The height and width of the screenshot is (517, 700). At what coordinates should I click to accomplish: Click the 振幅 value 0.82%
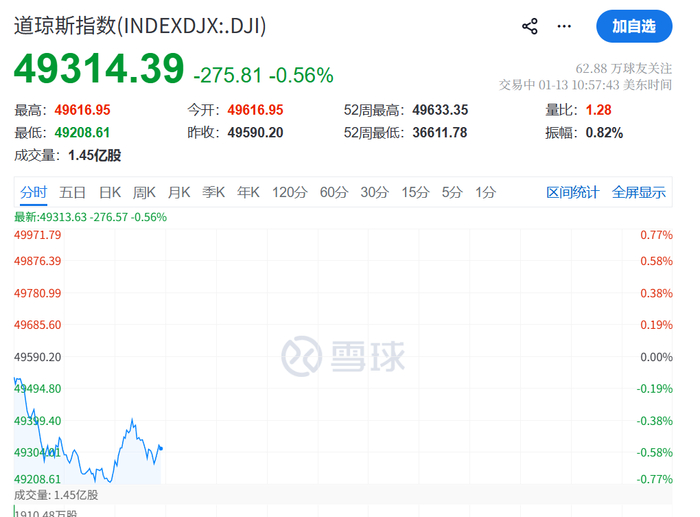(x=604, y=133)
